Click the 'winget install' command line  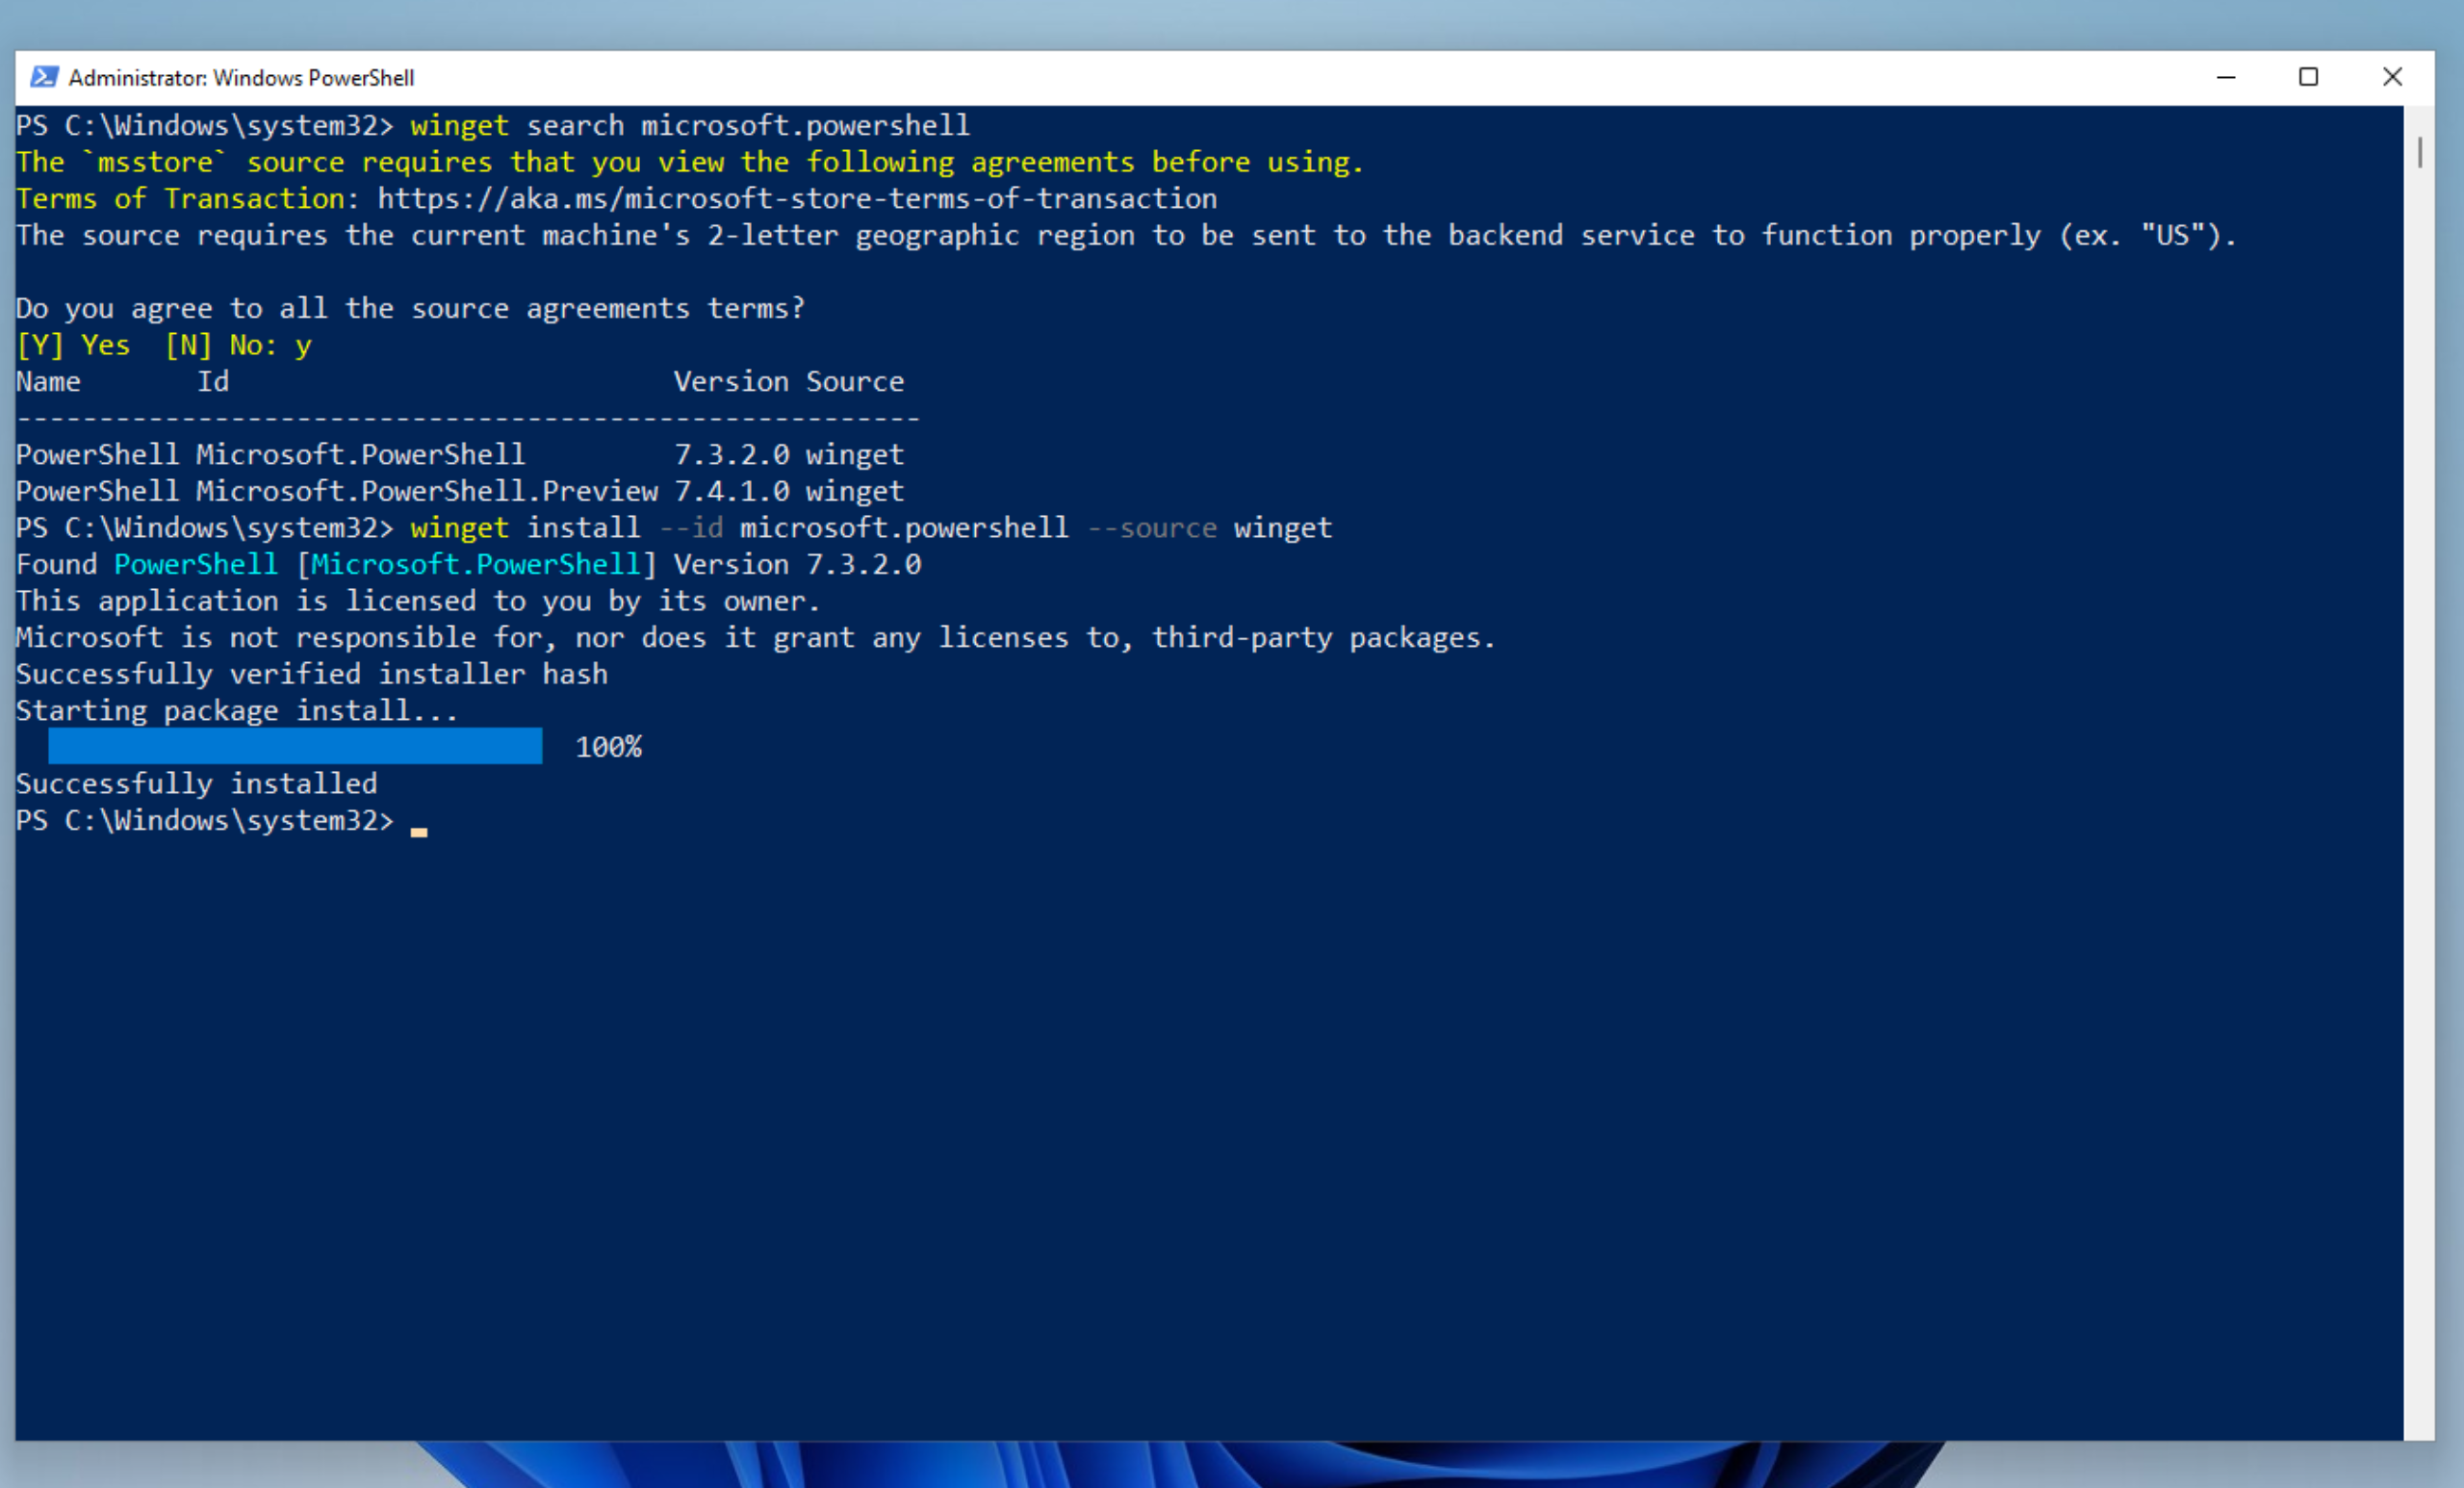[871, 528]
